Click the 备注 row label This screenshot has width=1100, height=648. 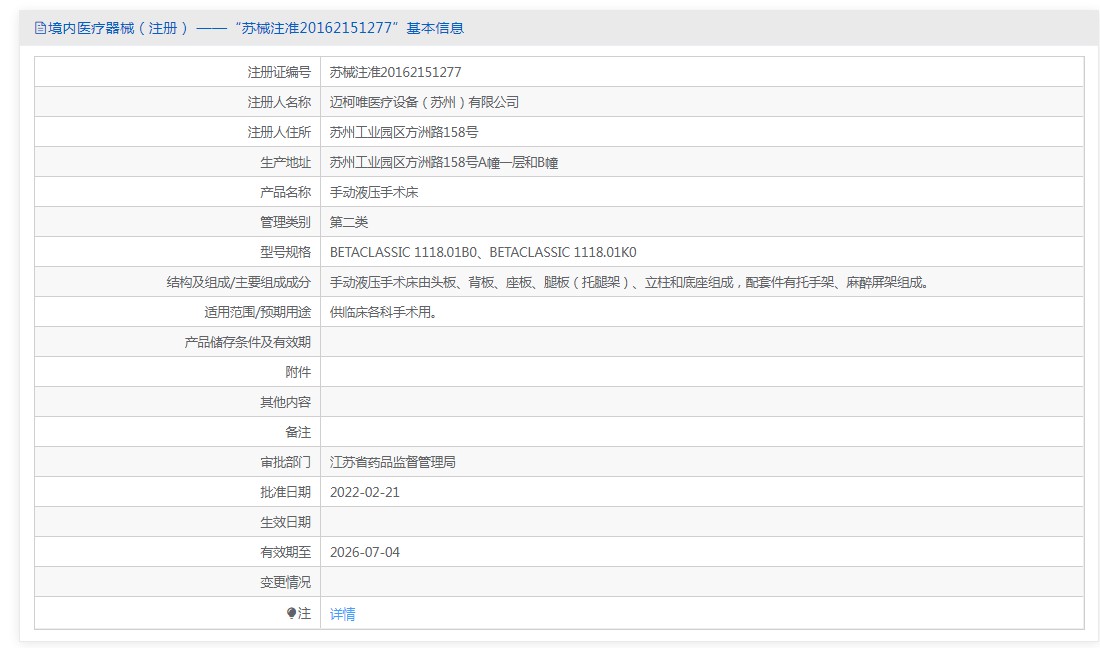298,433
